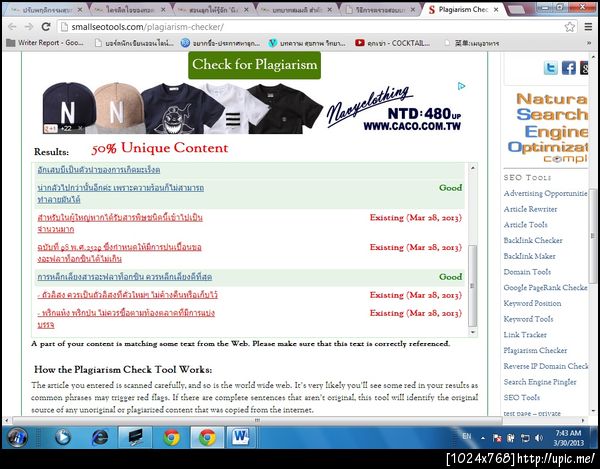Click the results list scrollbar thumb

[473, 285]
